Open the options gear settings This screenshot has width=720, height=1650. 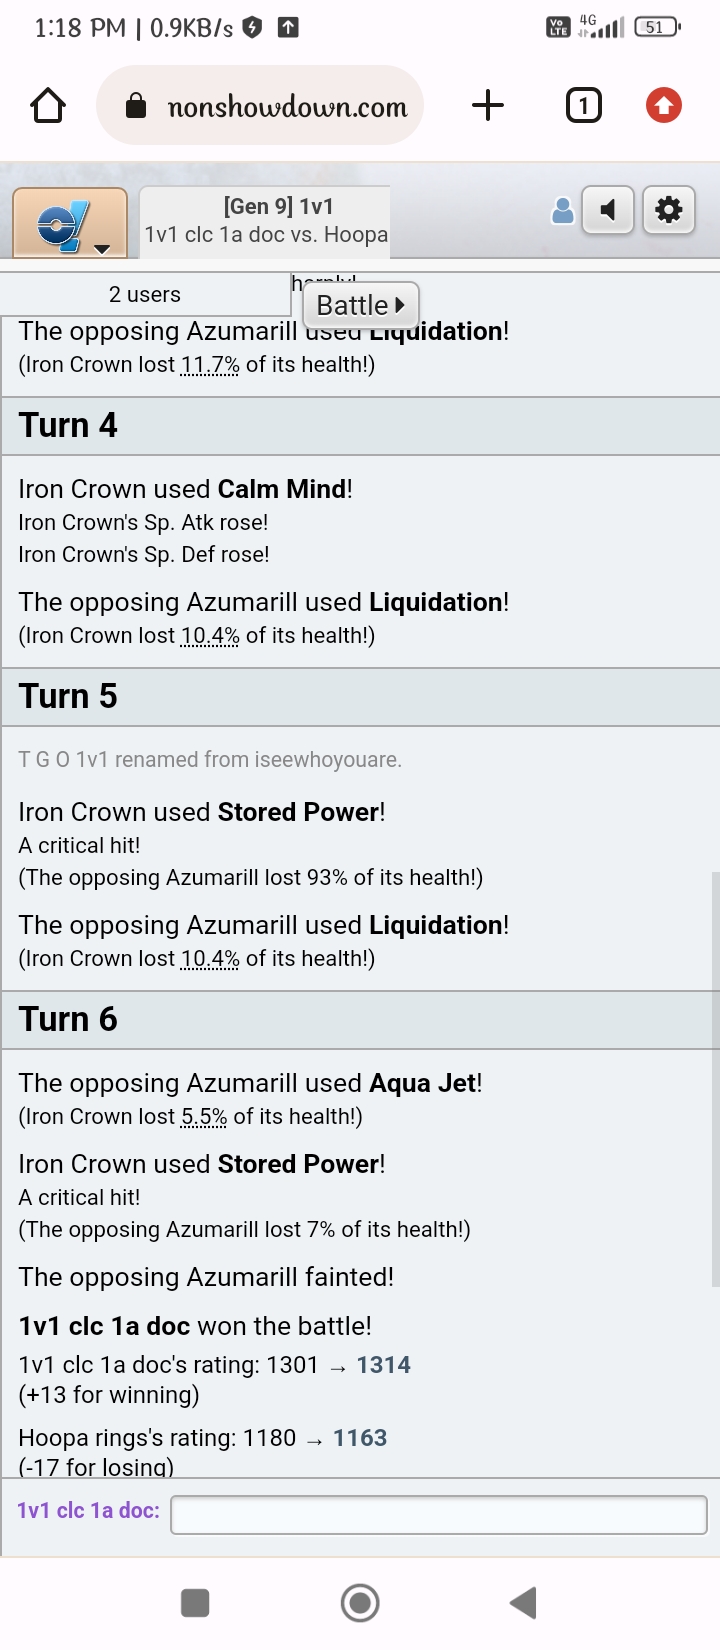(x=668, y=210)
